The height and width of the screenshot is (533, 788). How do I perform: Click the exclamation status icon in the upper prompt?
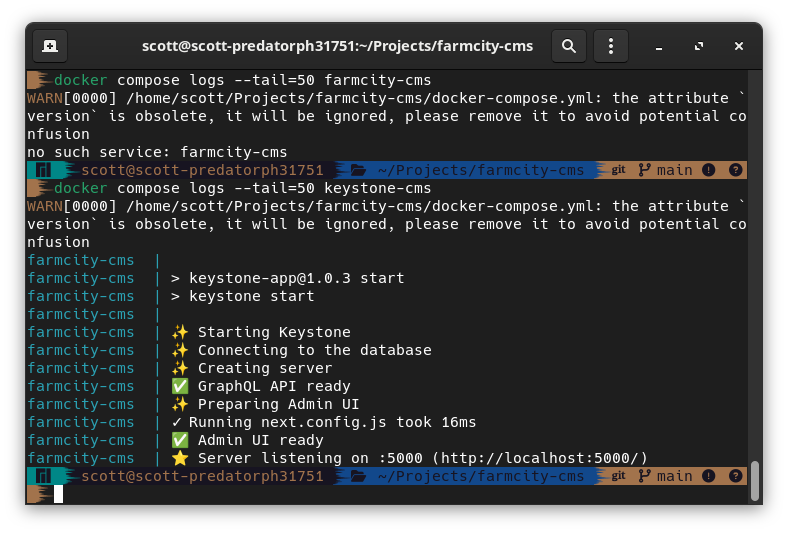pyautogui.click(x=709, y=170)
